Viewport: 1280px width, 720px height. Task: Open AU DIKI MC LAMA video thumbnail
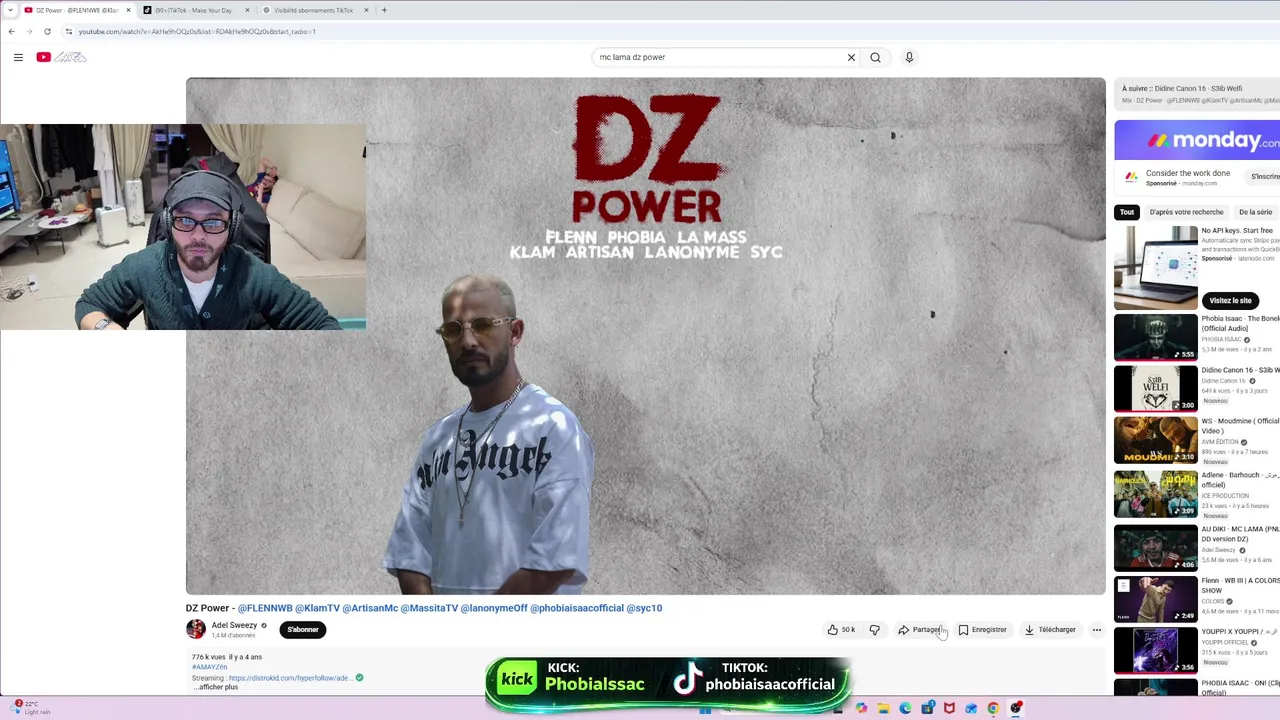[1156, 547]
